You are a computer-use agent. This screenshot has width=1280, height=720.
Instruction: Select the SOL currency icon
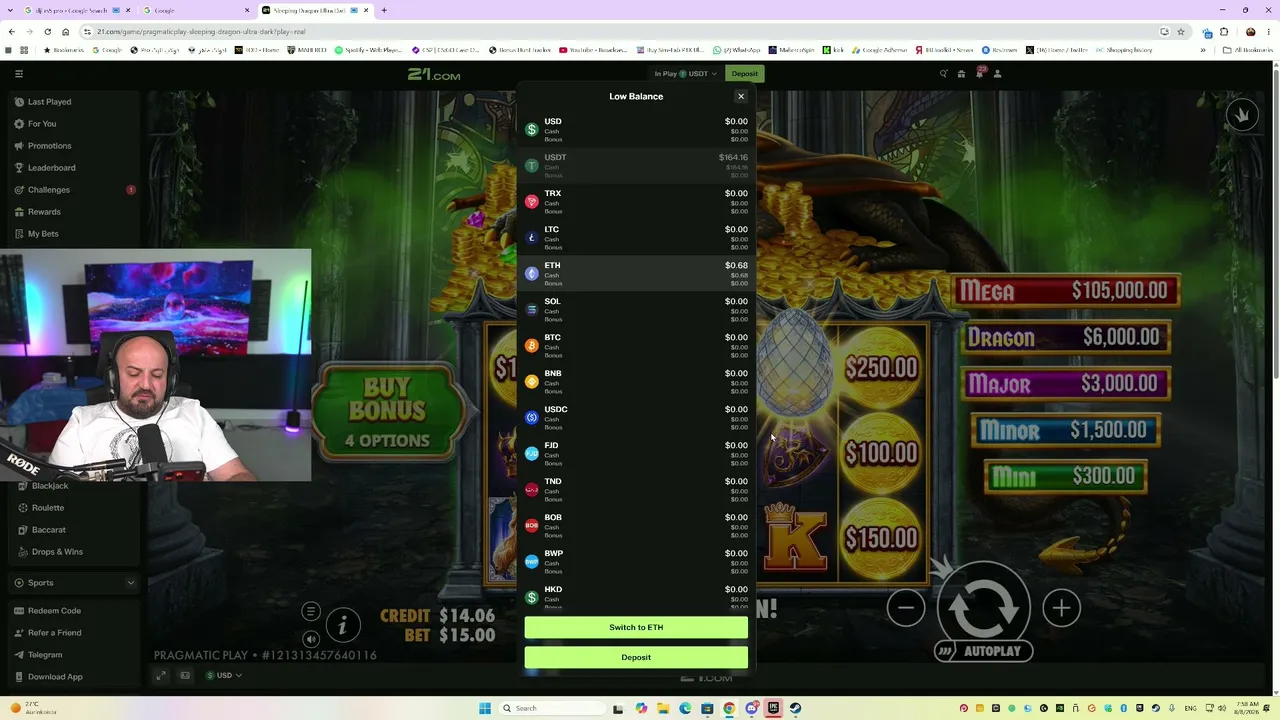point(532,309)
